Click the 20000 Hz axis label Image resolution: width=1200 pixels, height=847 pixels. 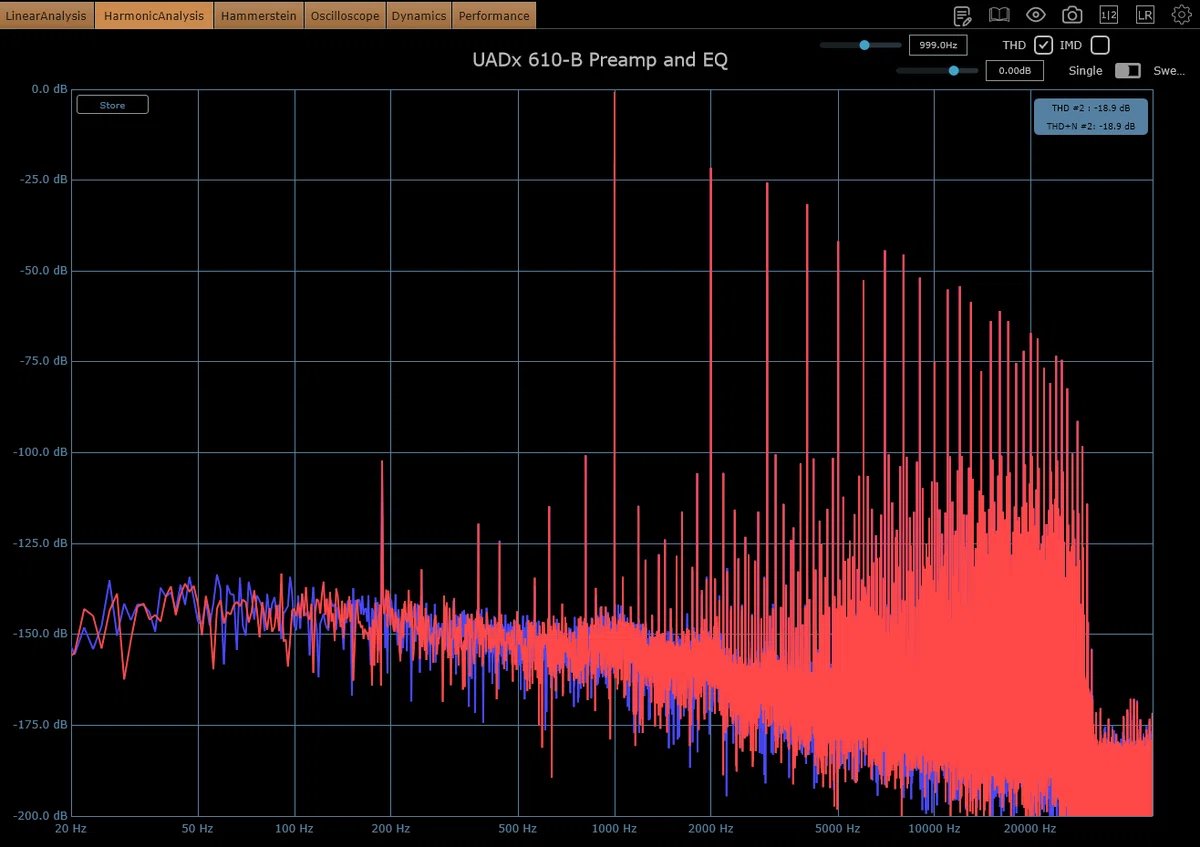tap(1031, 829)
